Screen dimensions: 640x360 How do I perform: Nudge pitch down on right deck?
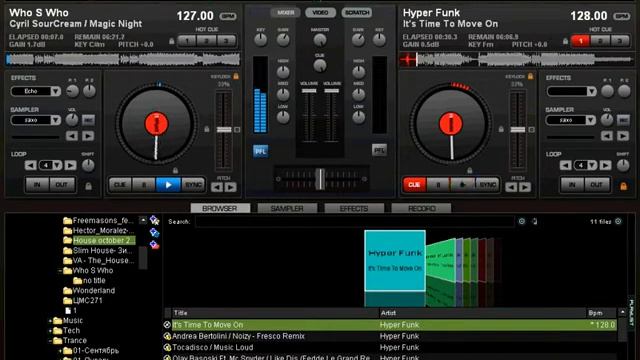(511, 187)
